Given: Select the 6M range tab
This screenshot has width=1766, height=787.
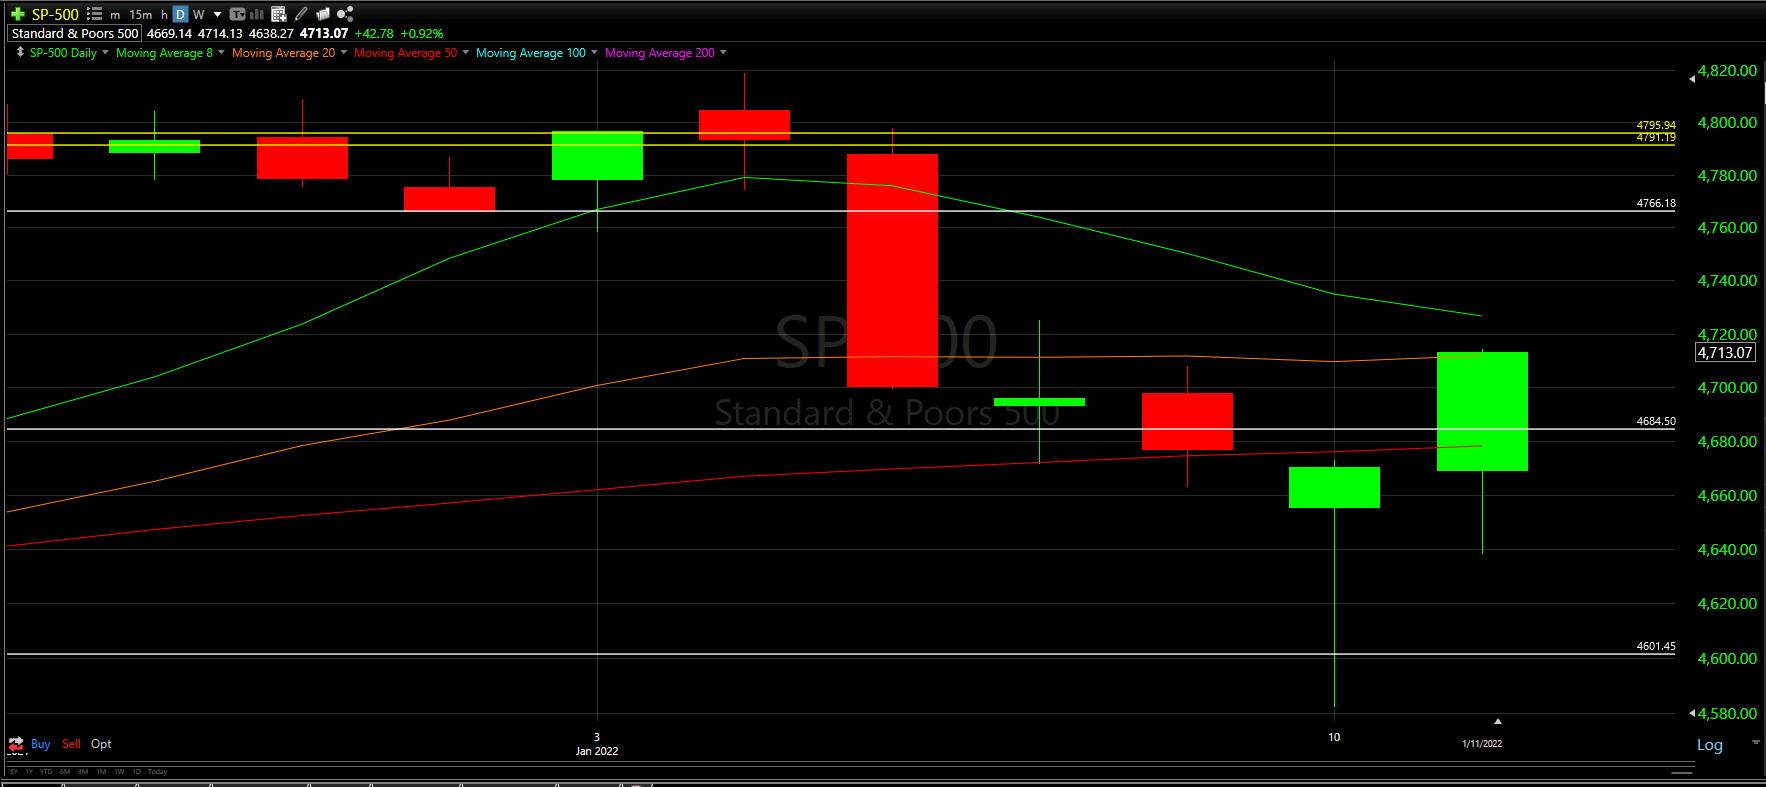Looking at the screenshot, I should [65, 772].
